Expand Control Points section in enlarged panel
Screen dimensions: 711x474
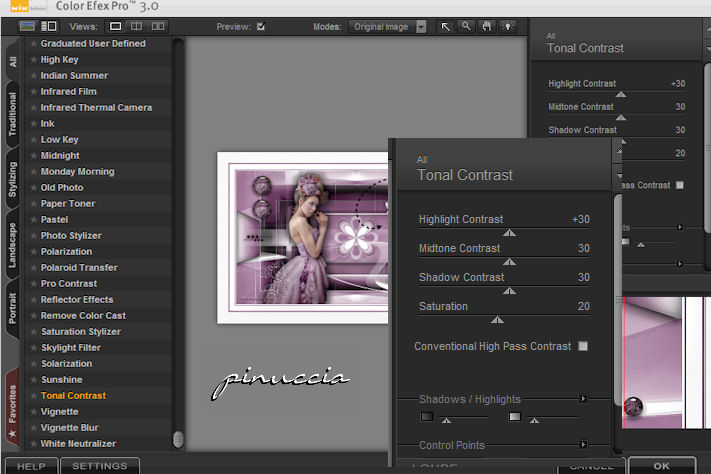[x=584, y=445]
